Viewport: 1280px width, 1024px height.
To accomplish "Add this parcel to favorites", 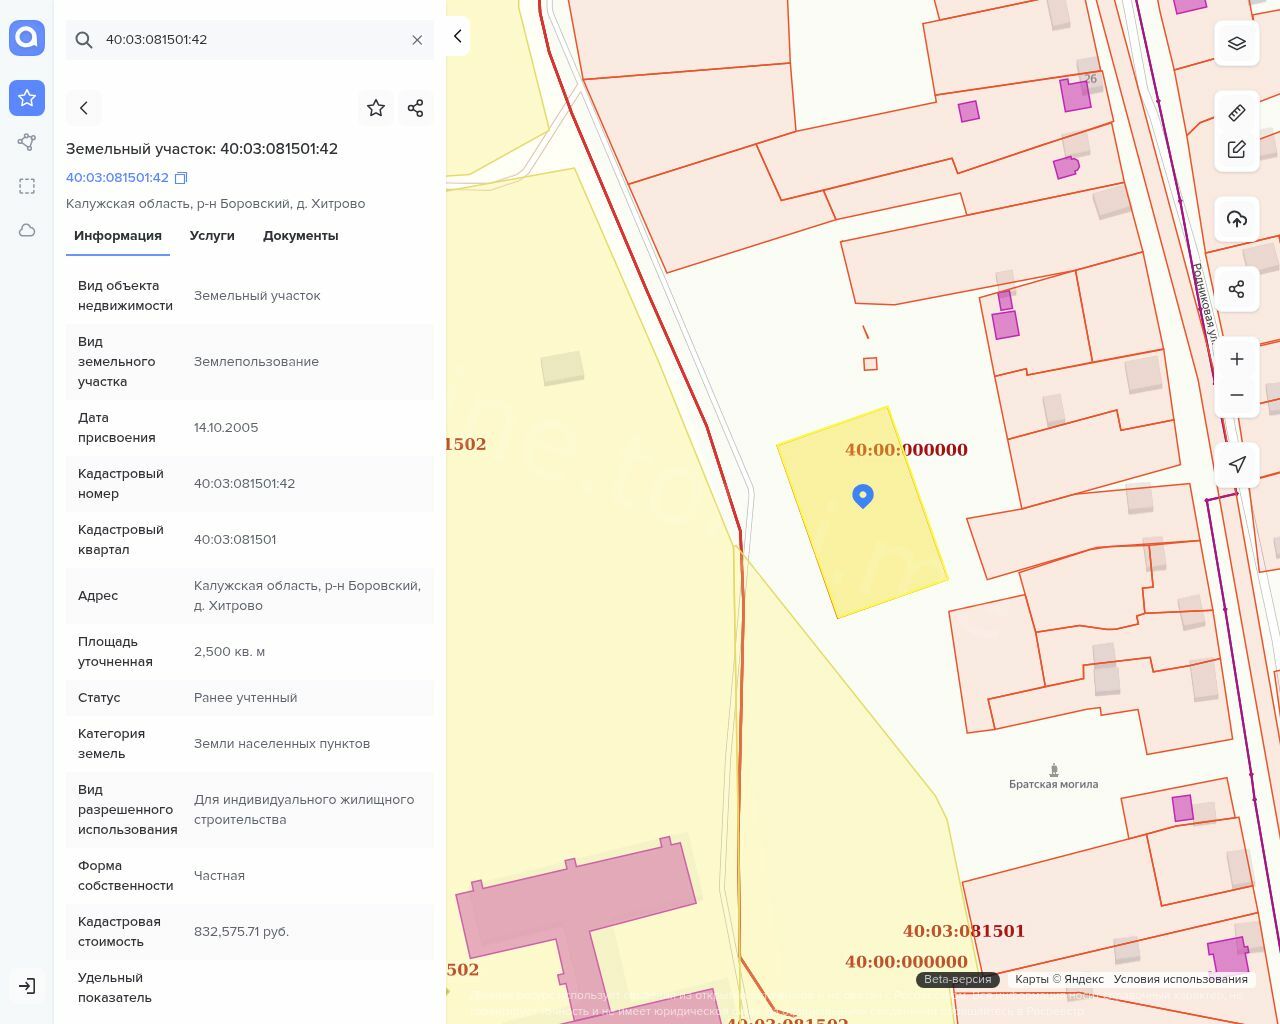I will point(376,108).
